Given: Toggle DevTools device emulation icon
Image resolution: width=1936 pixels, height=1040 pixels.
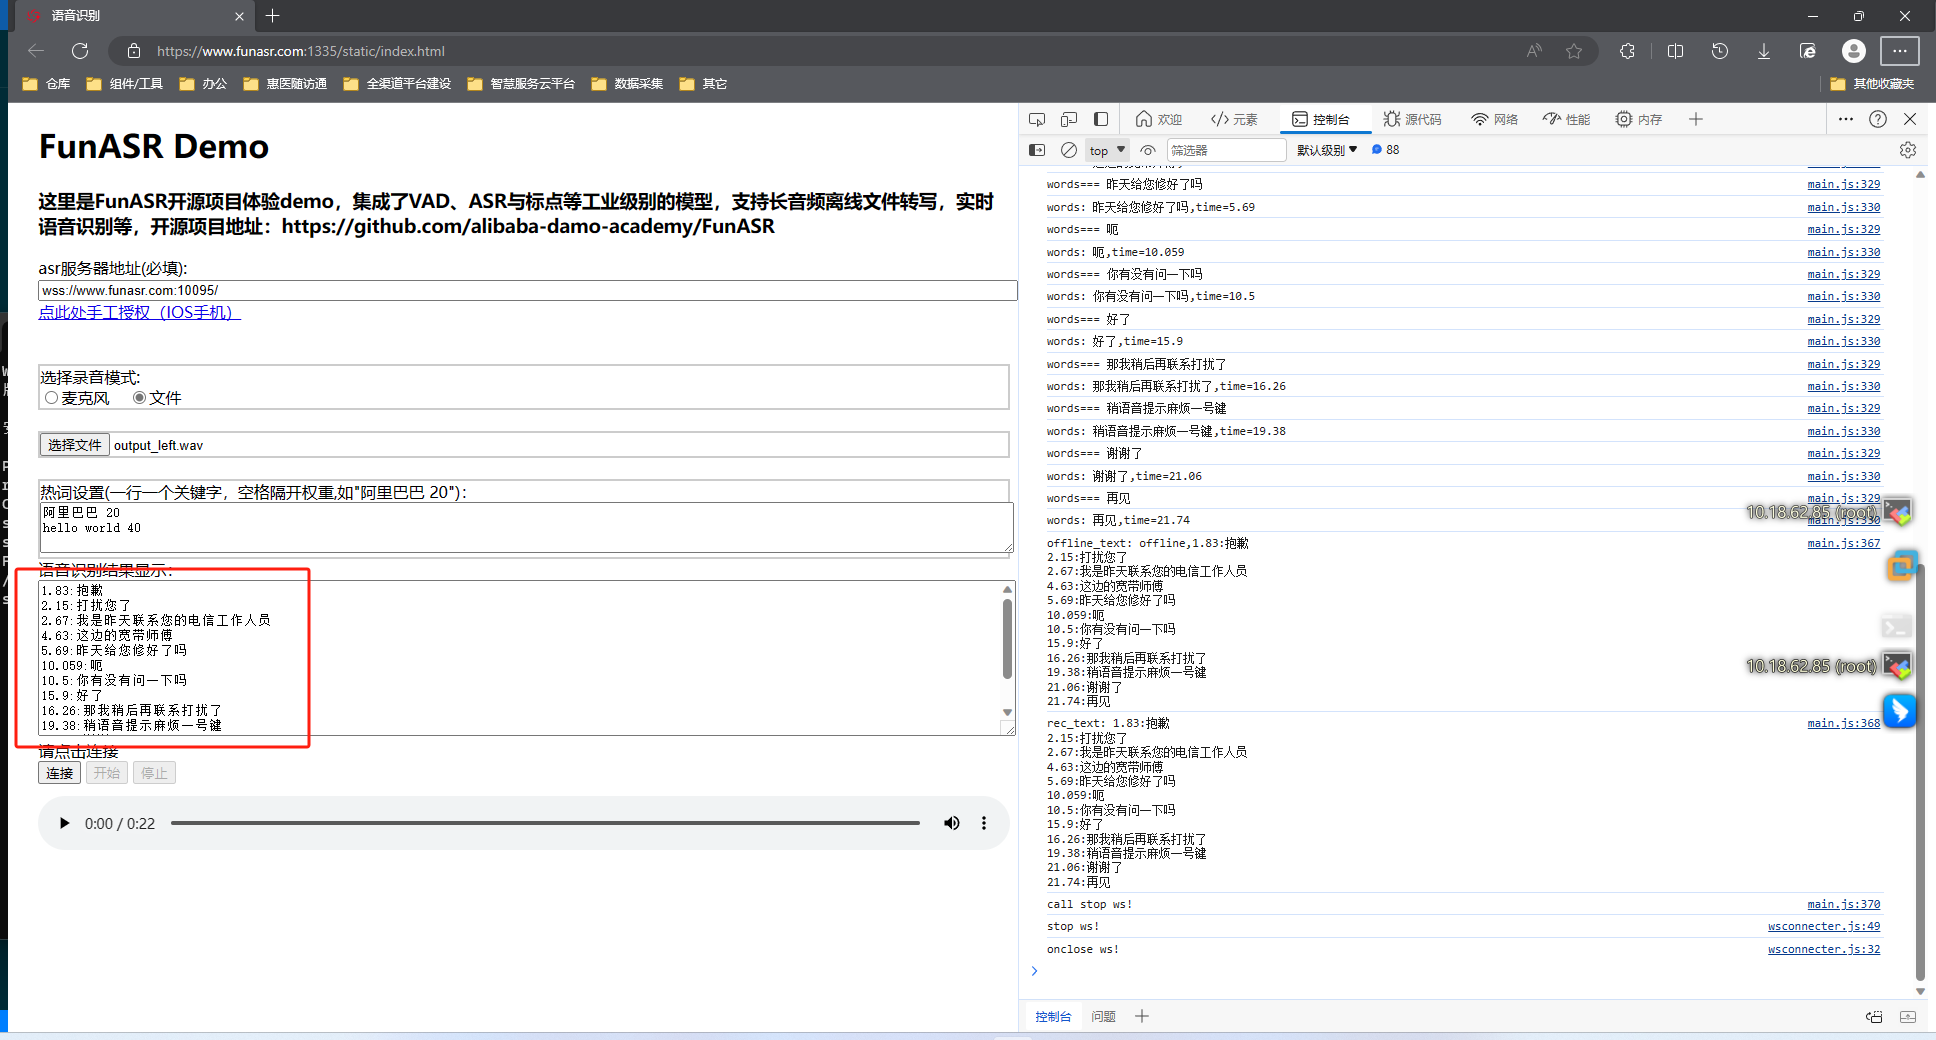Looking at the screenshot, I should click(1069, 119).
